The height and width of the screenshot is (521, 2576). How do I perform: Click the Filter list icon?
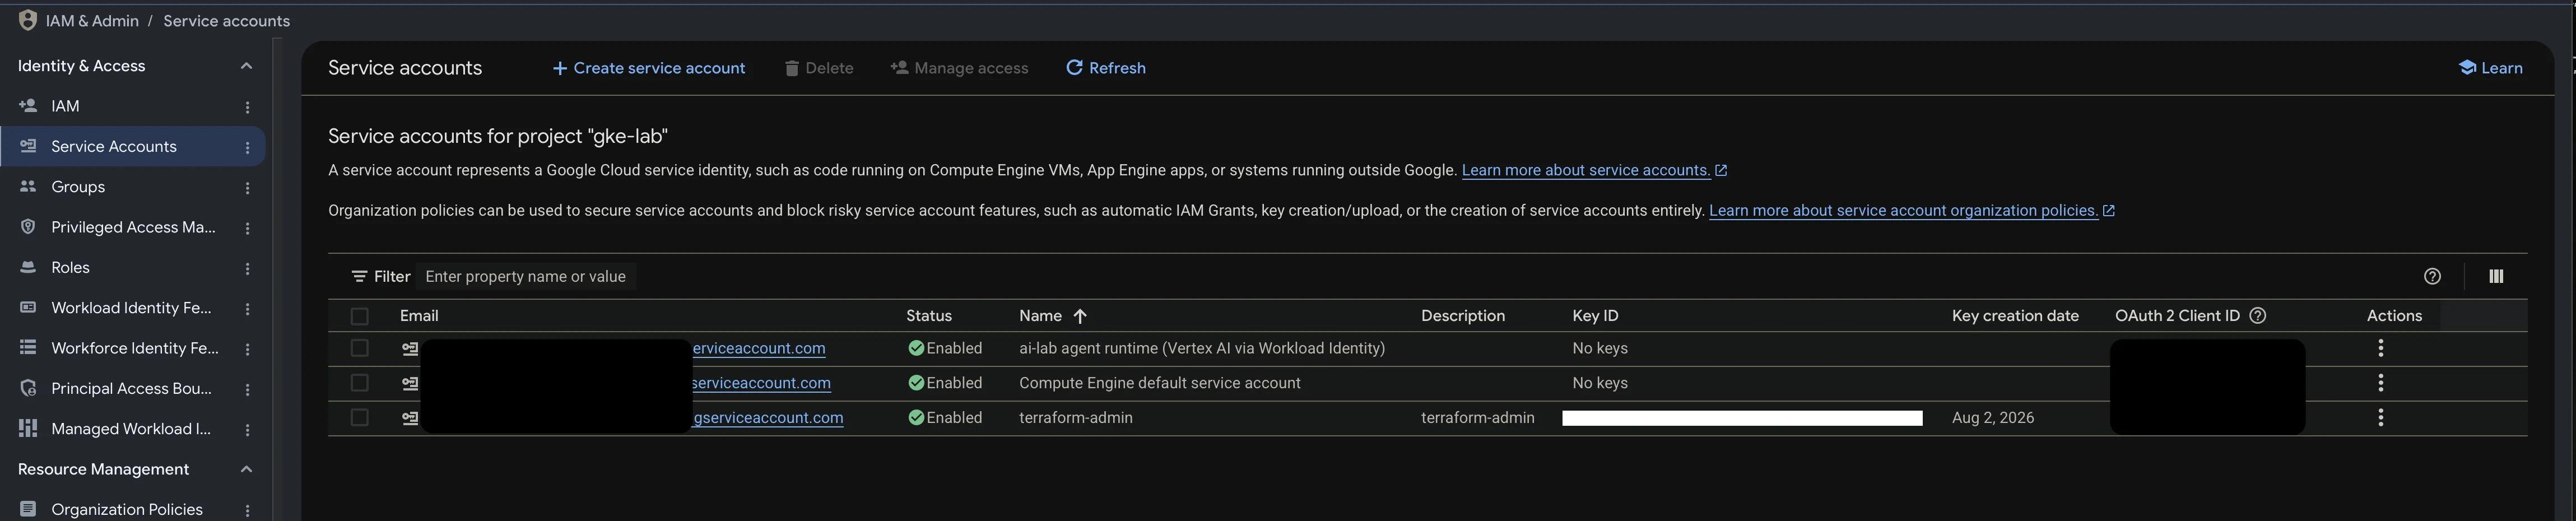point(359,276)
